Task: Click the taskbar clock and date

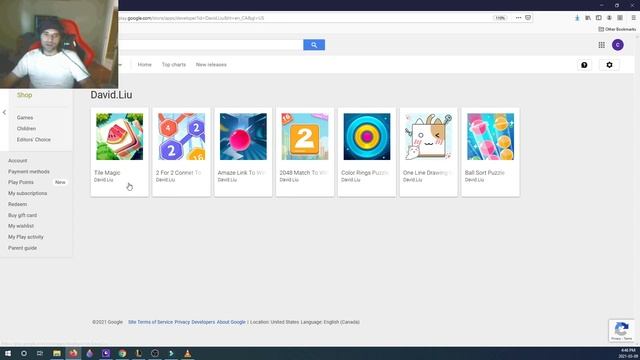Action: pos(628,353)
